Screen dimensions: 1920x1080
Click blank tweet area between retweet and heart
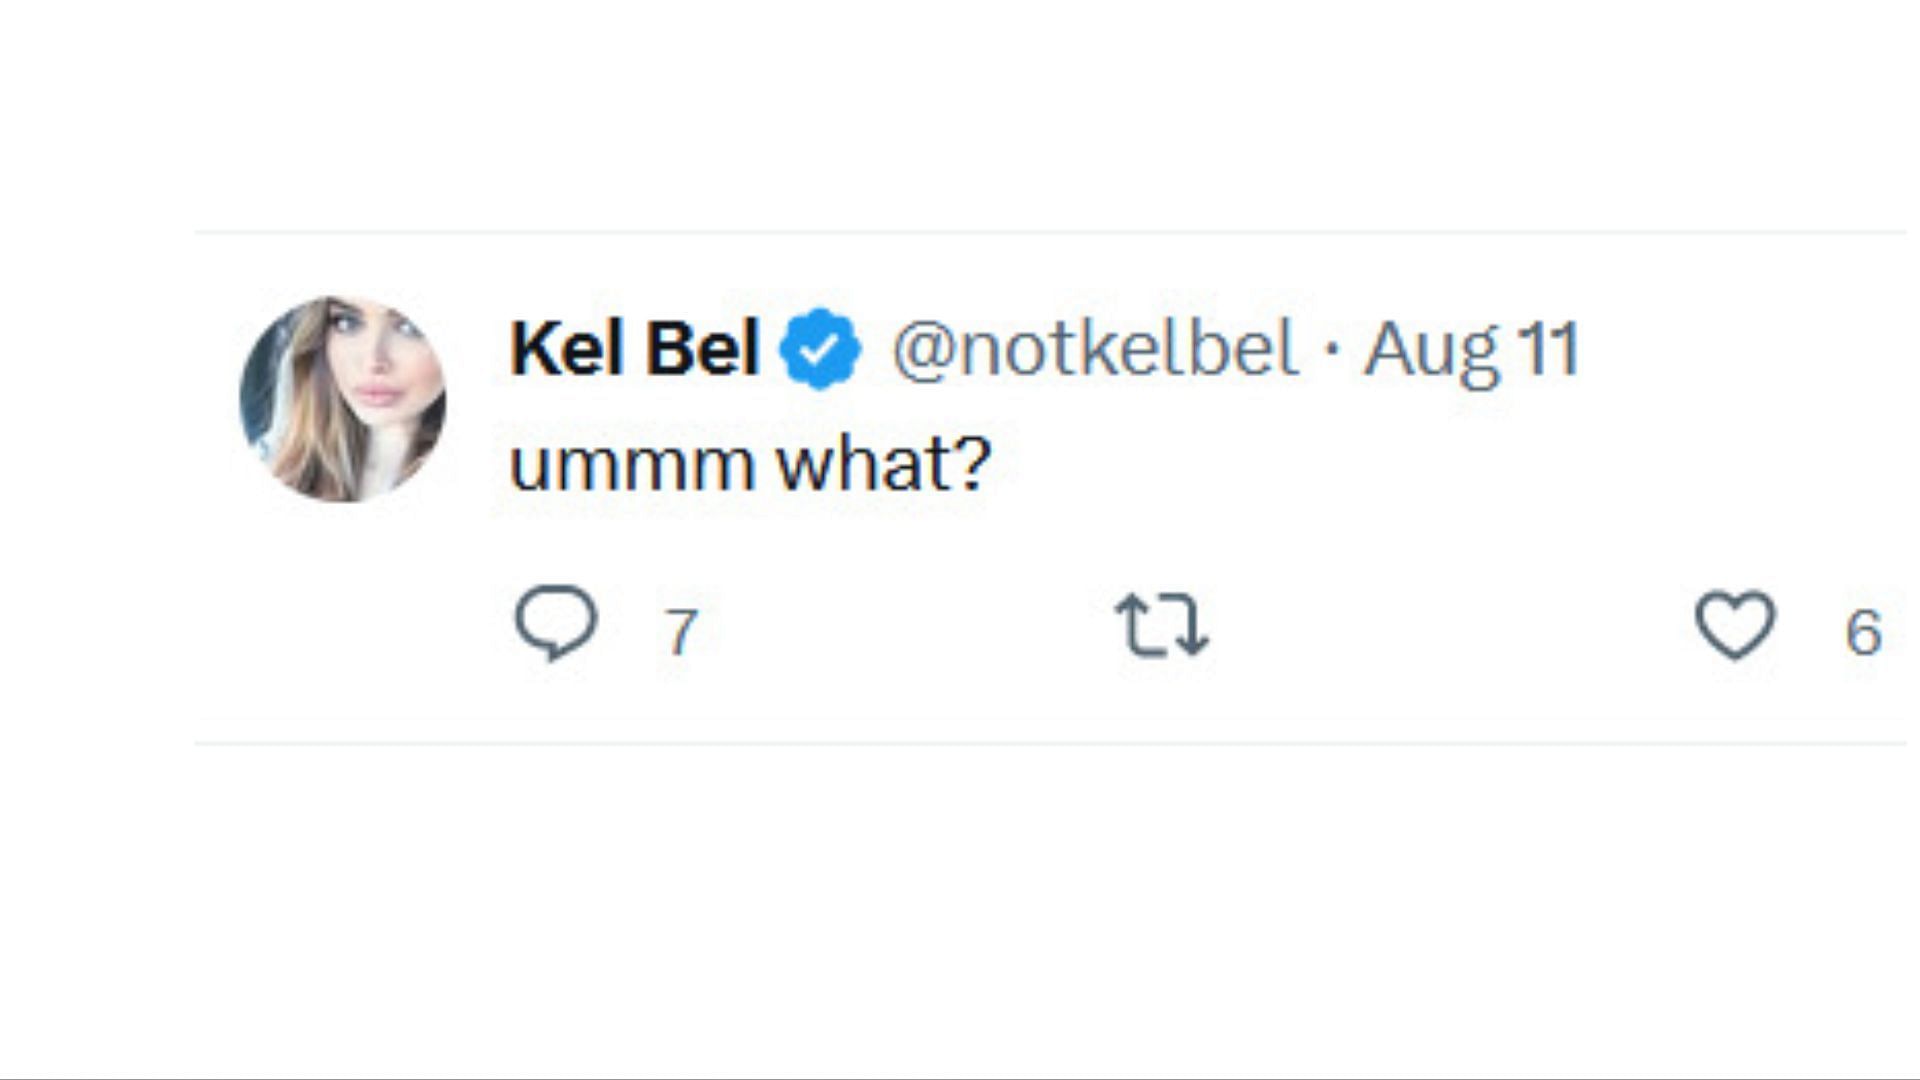point(1450,627)
